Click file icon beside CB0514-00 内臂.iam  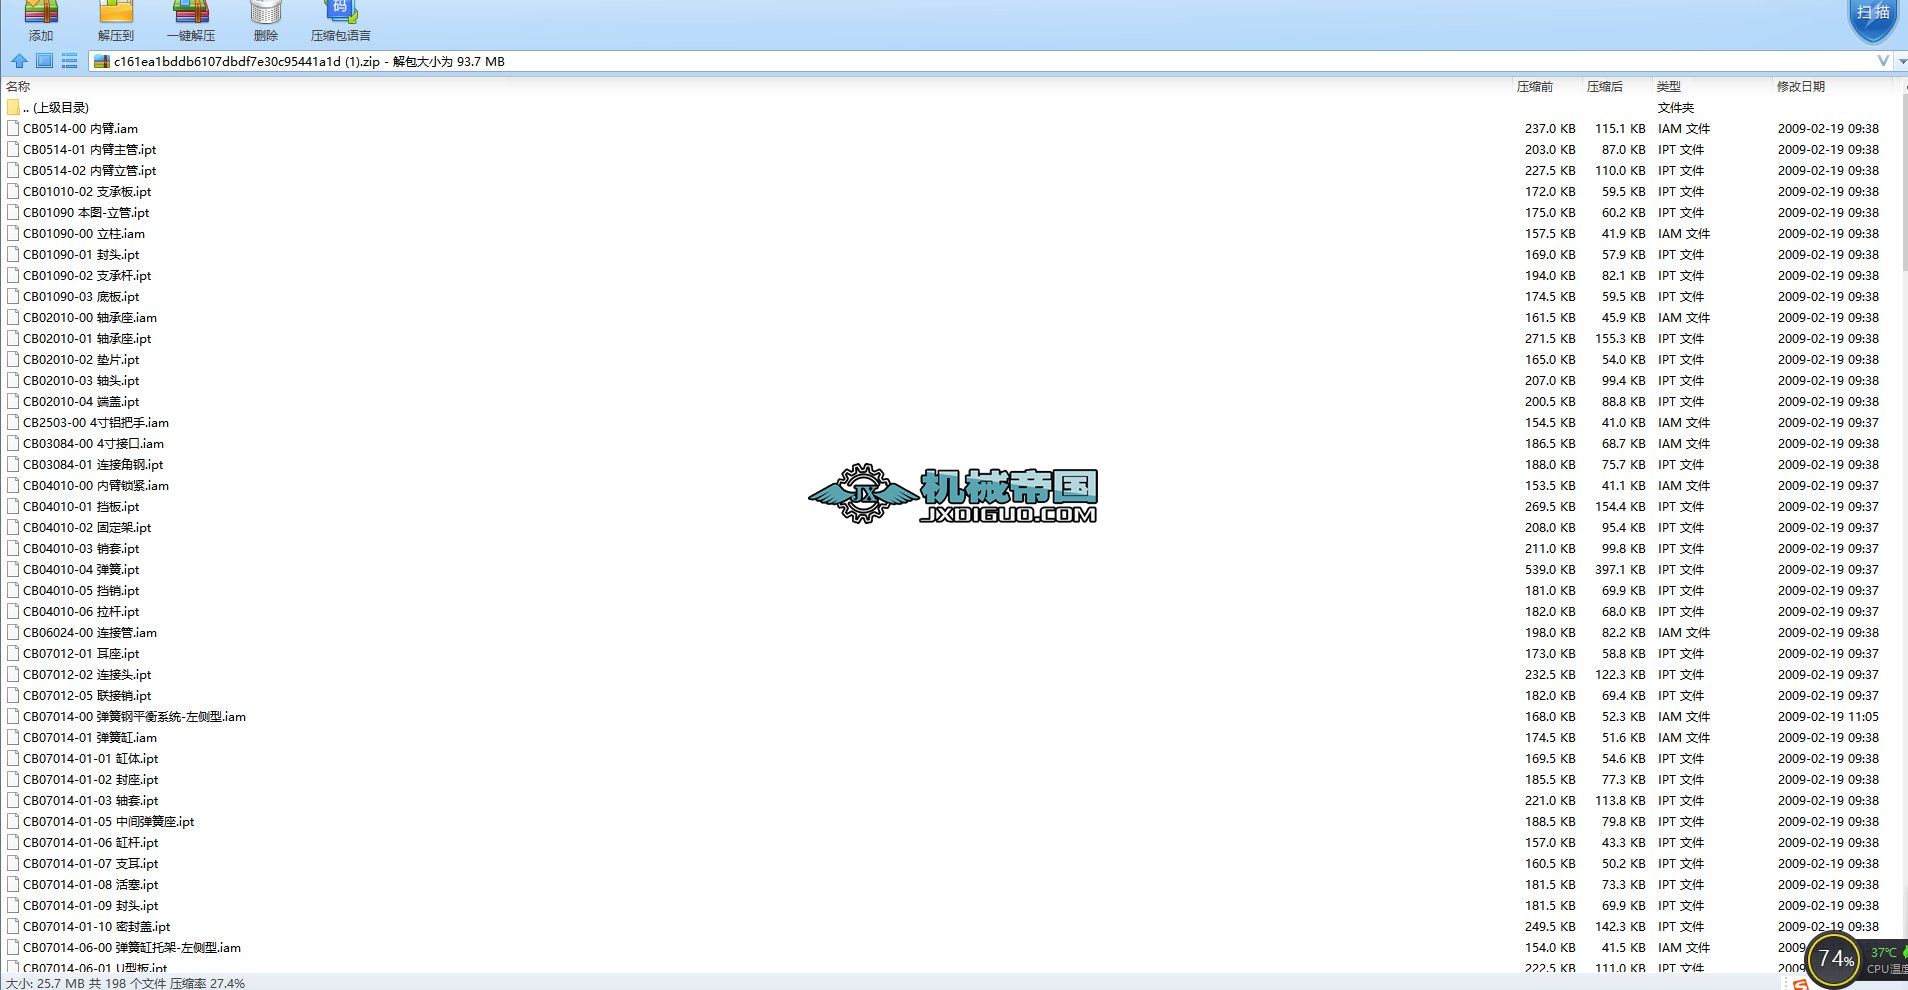[13, 128]
